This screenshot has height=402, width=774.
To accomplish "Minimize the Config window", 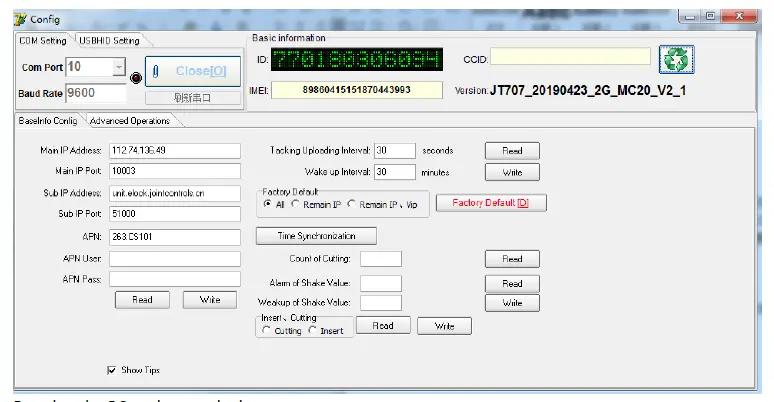I will coord(690,17).
